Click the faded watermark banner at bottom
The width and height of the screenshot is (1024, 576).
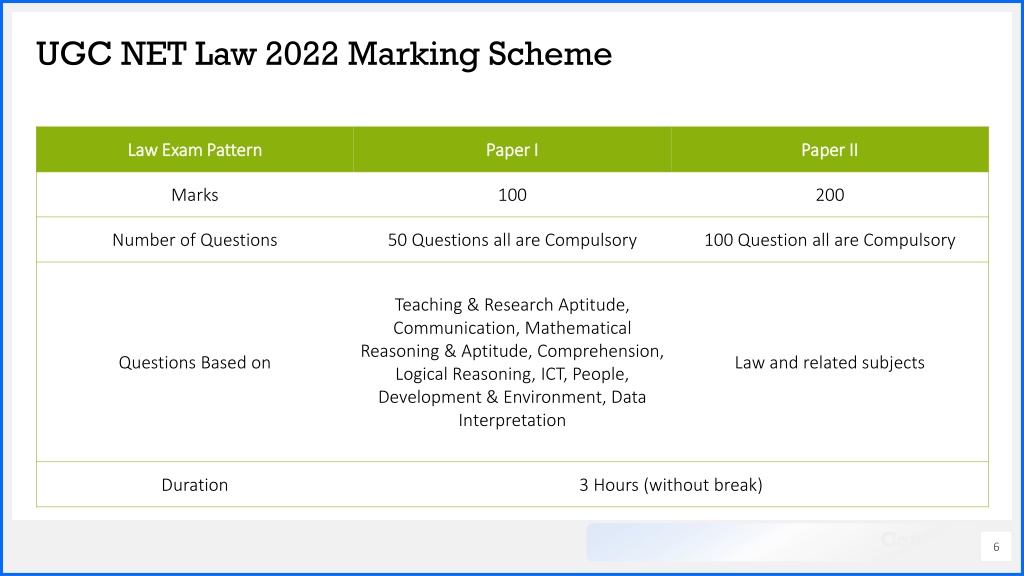[x=777, y=542]
